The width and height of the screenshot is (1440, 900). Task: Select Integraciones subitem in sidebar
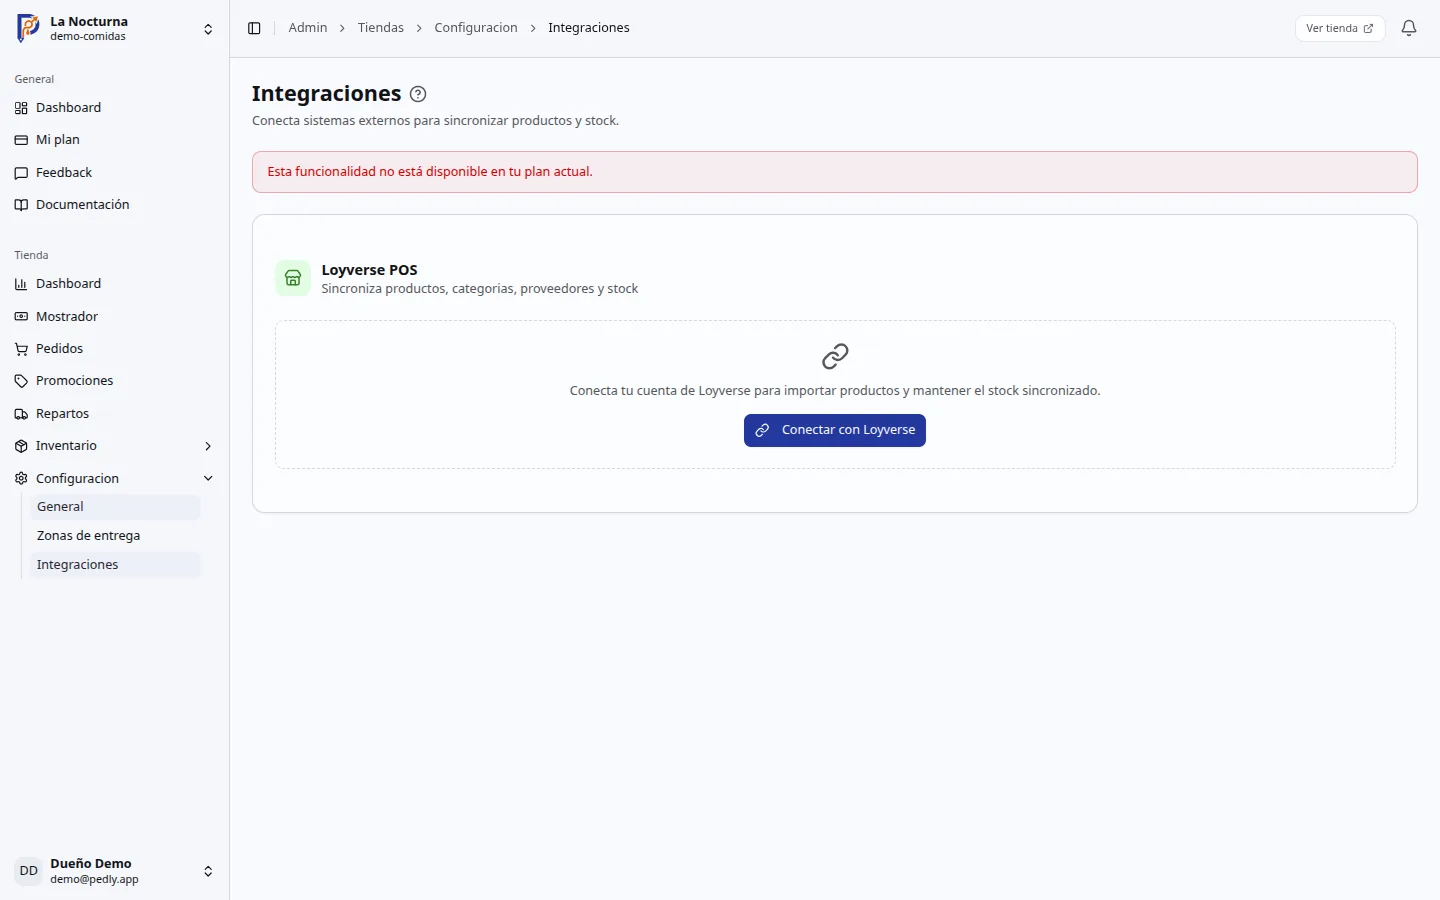click(115, 565)
